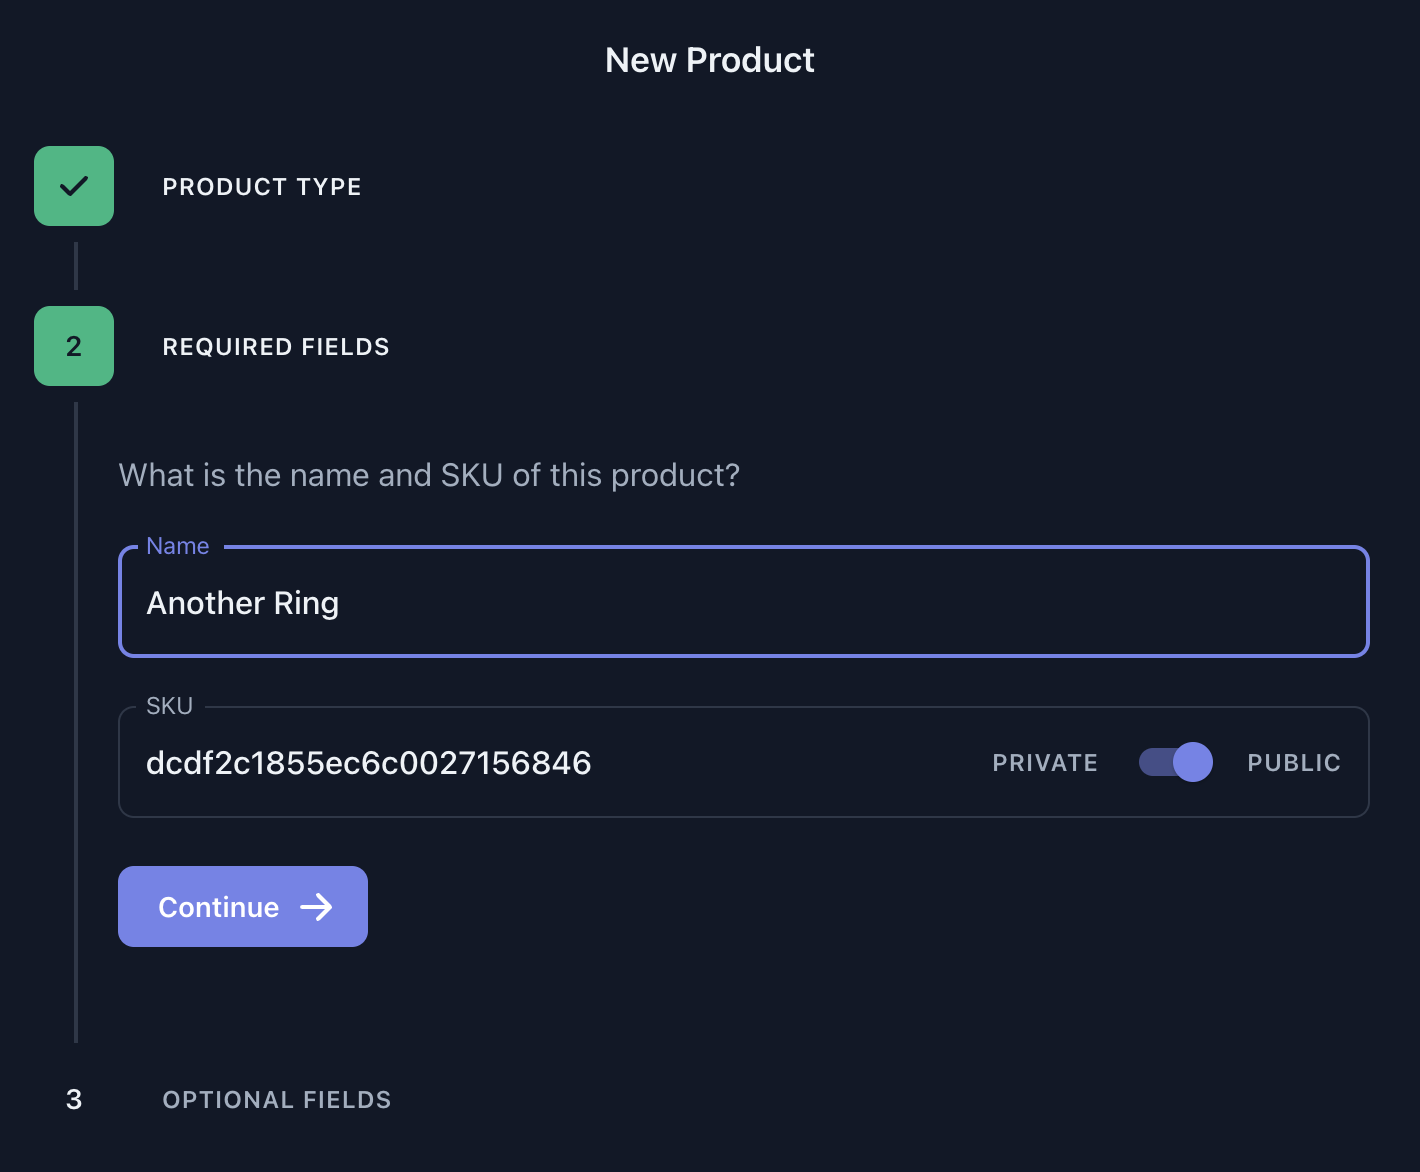The image size is (1420, 1172).
Task: Click the stepper line below step 2
Action: pyautogui.click(x=76, y=722)
